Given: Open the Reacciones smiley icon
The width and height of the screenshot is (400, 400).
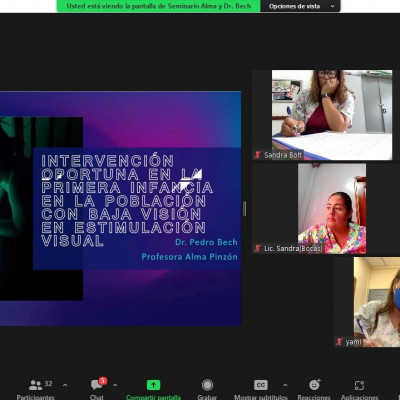Looking at the screenshot, I should pos(314,385).
